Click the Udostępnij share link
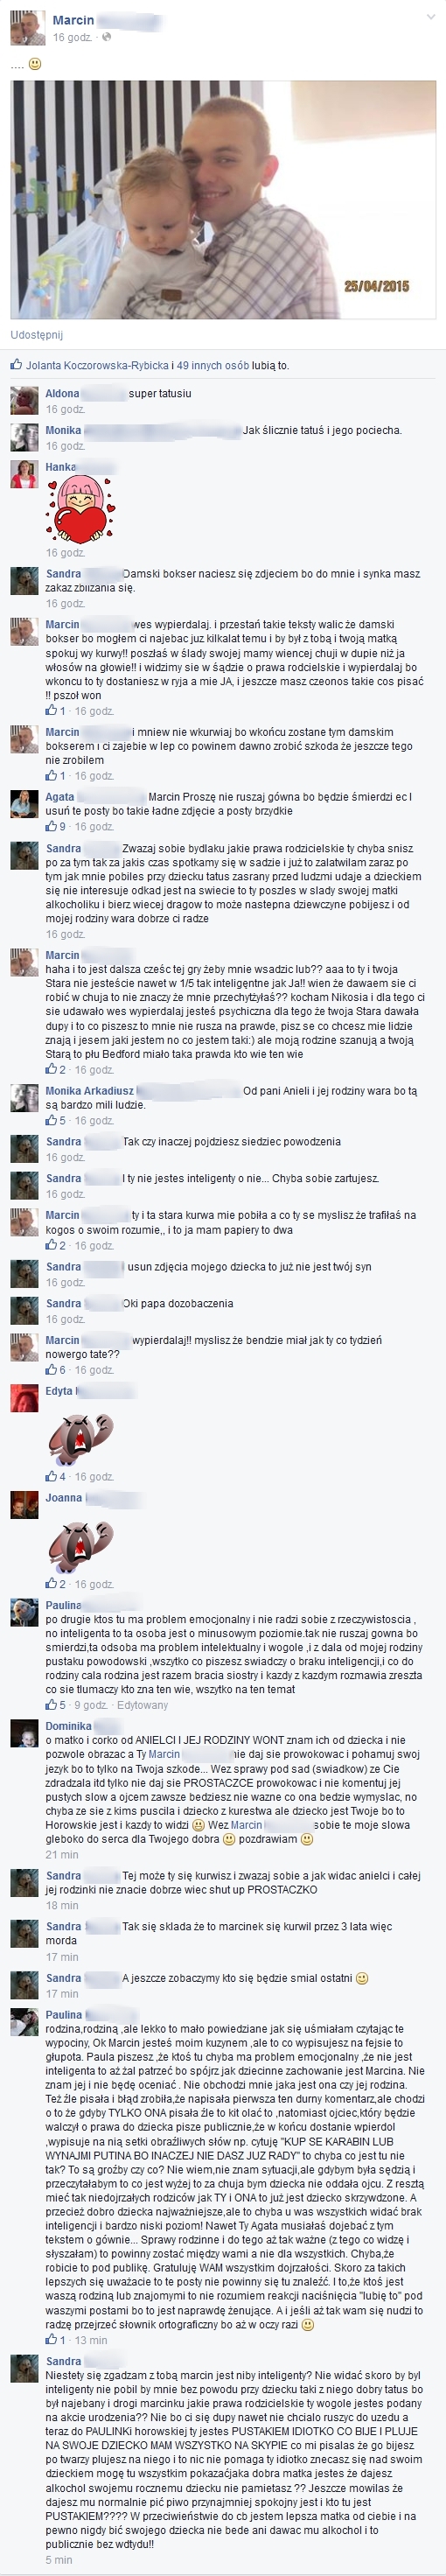Screen dimensions: 446x2576 [x=36, y=335]
